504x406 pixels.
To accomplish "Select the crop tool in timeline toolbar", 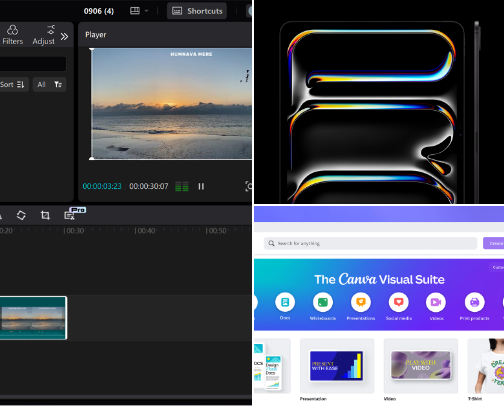I will tap(45, 215).
